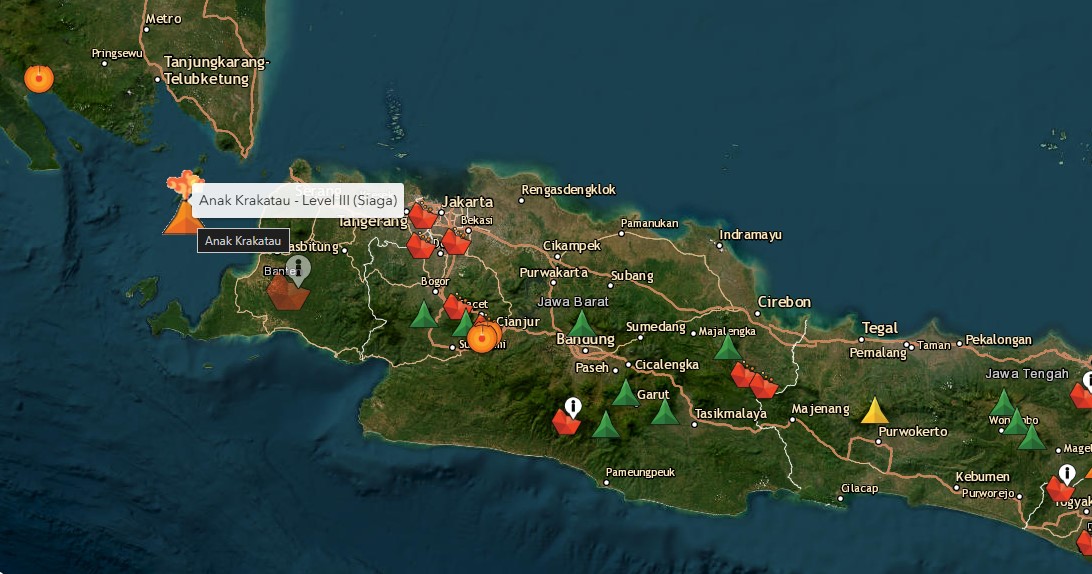Click the Rengasdengklok town label
Screen dimensions: 1092x574
[x=568, y=189]
